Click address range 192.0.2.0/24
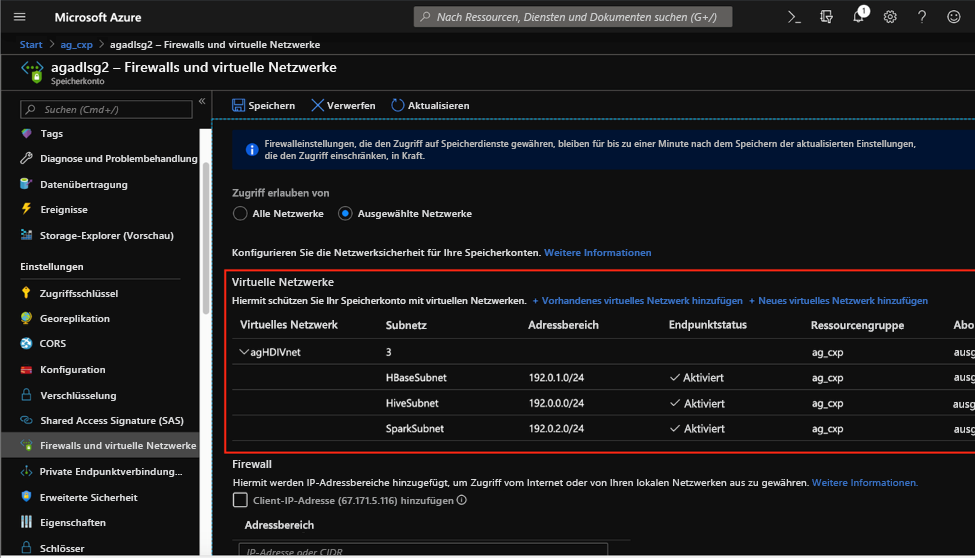The image size is (975, 558). click(x=557, y=429)
